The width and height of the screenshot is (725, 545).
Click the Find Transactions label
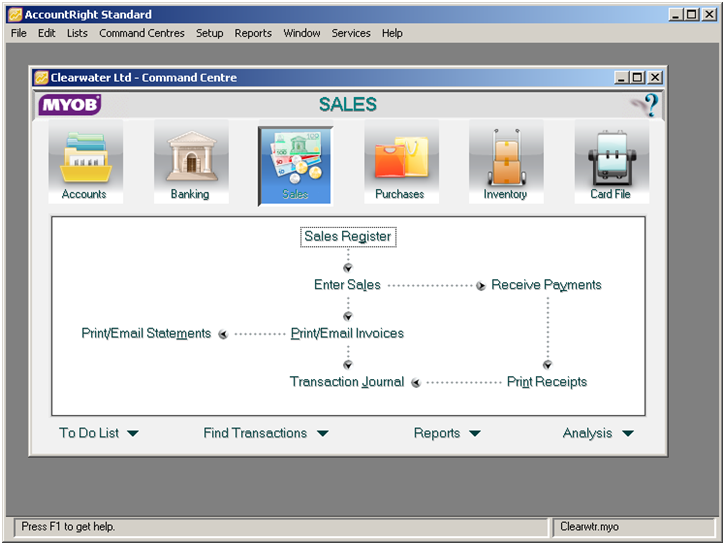pos(255,433)
